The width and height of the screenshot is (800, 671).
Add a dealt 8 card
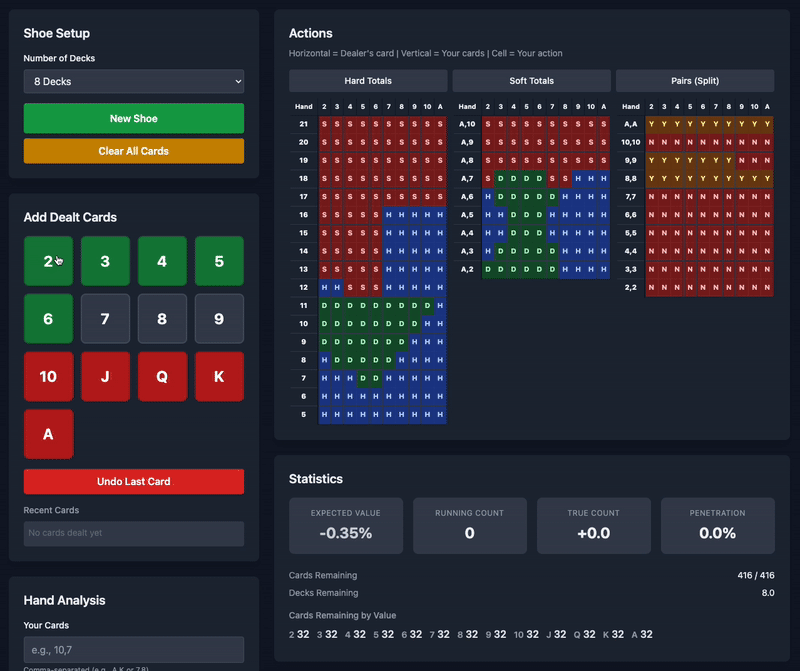(162, 319)
